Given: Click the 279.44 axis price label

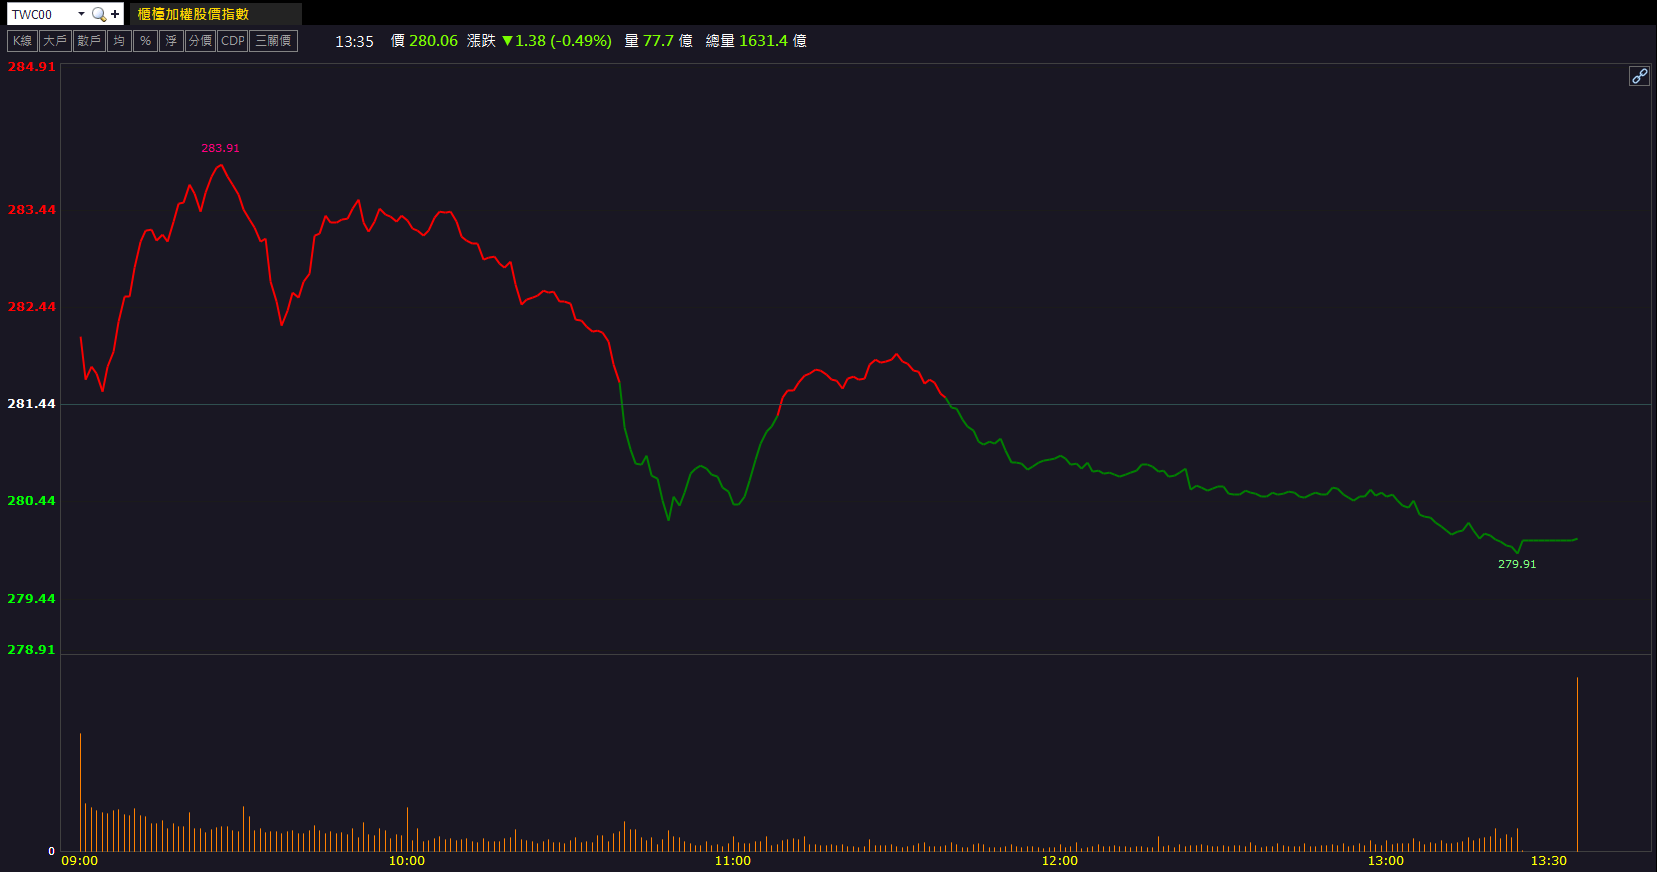Looking at the screenshot, I should [x=32, y=599].
